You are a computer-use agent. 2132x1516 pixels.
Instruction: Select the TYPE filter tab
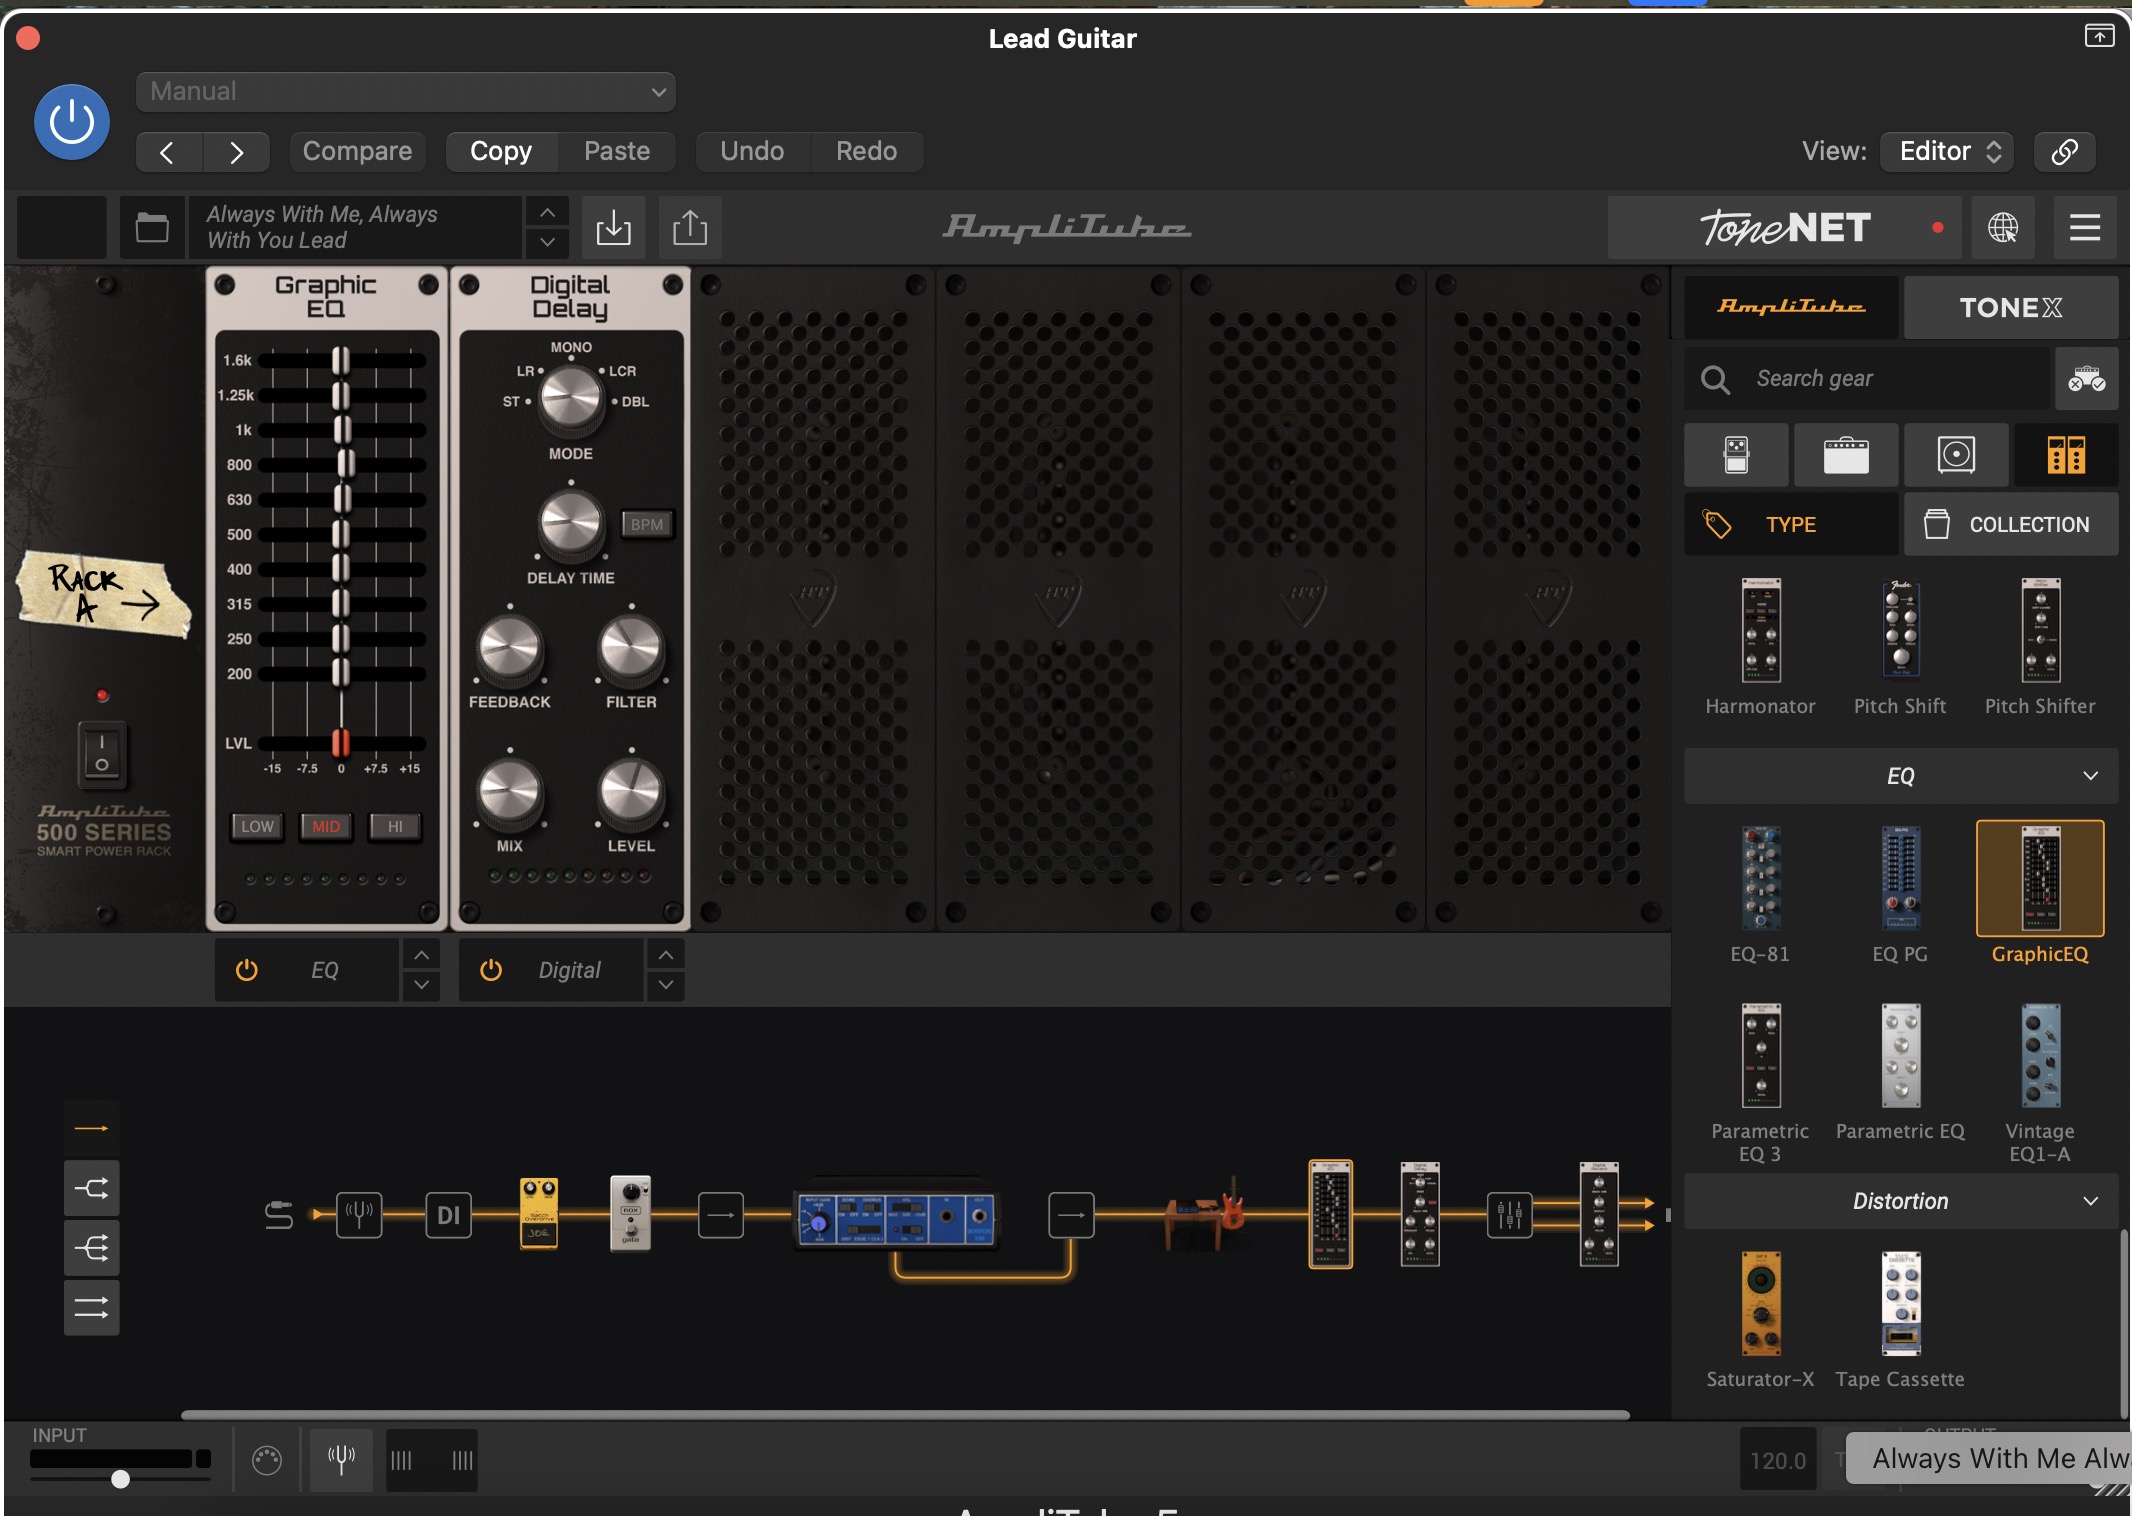[1791, 524]
